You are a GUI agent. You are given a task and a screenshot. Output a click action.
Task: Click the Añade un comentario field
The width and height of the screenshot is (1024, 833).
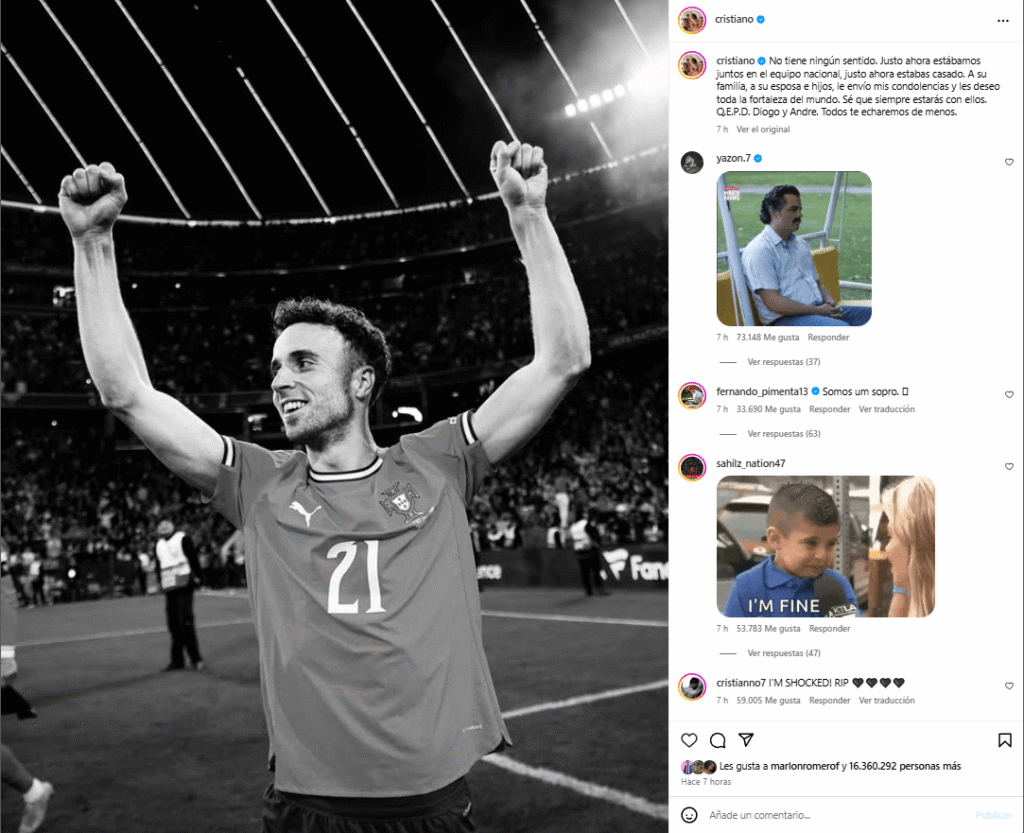[x=836, y=815]
